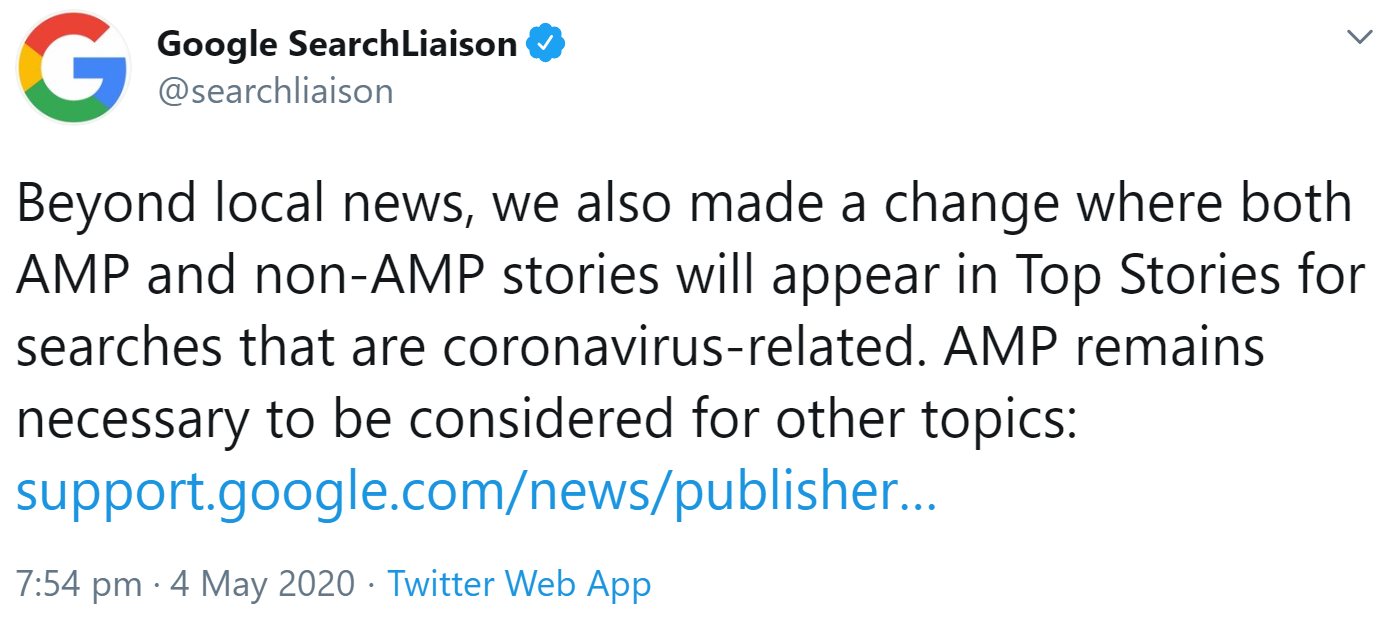
Task: Click the @searchliaison handle
Action: (275, 91)
